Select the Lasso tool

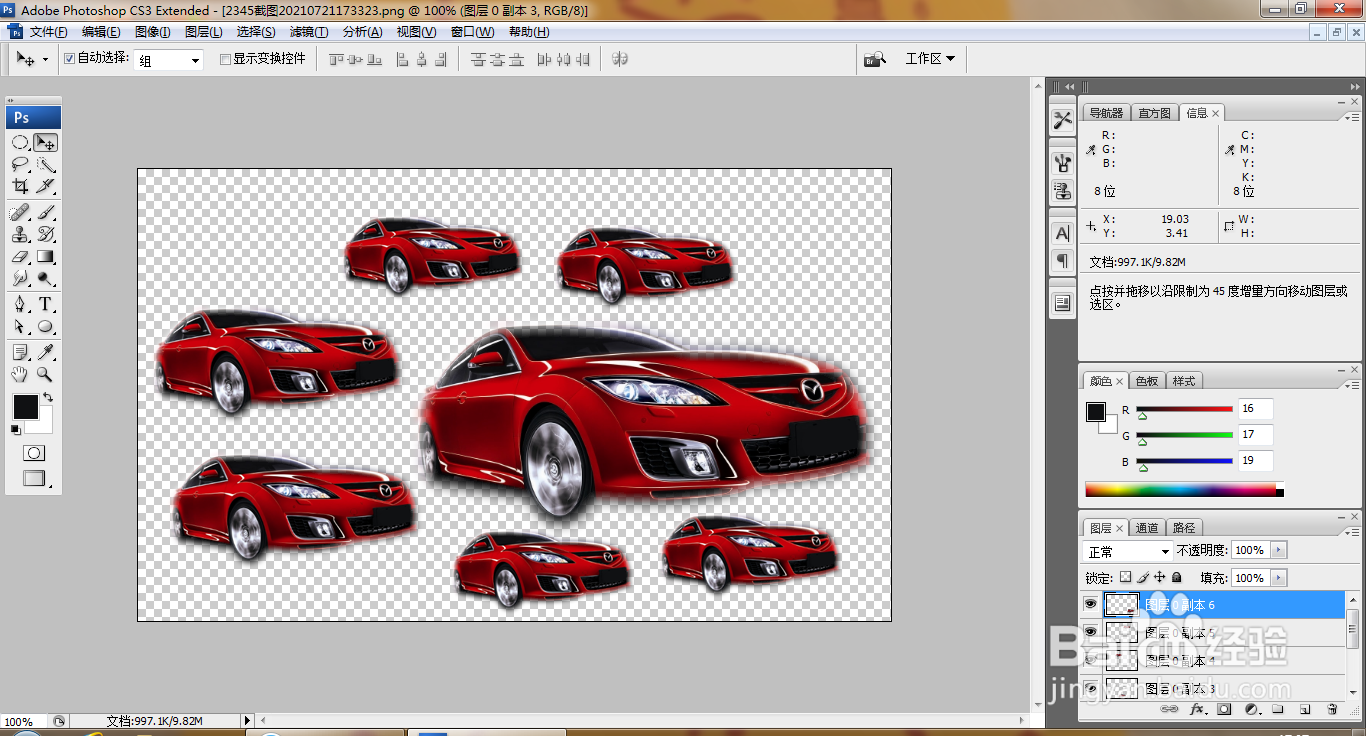pyautogui.click(x=20, y=165)
